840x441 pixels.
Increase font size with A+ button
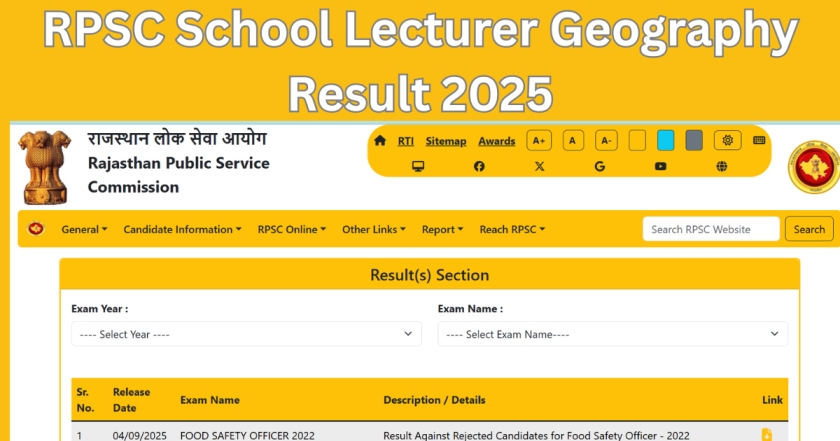(539, 141)
